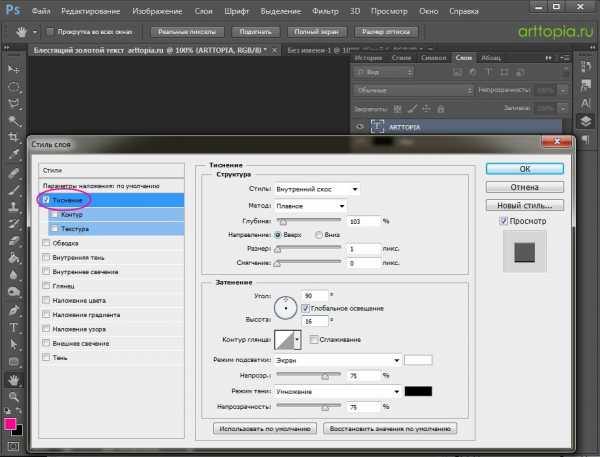
Task: Select the Elliptical Marquee tool
Action: click(x=14, y=87)
